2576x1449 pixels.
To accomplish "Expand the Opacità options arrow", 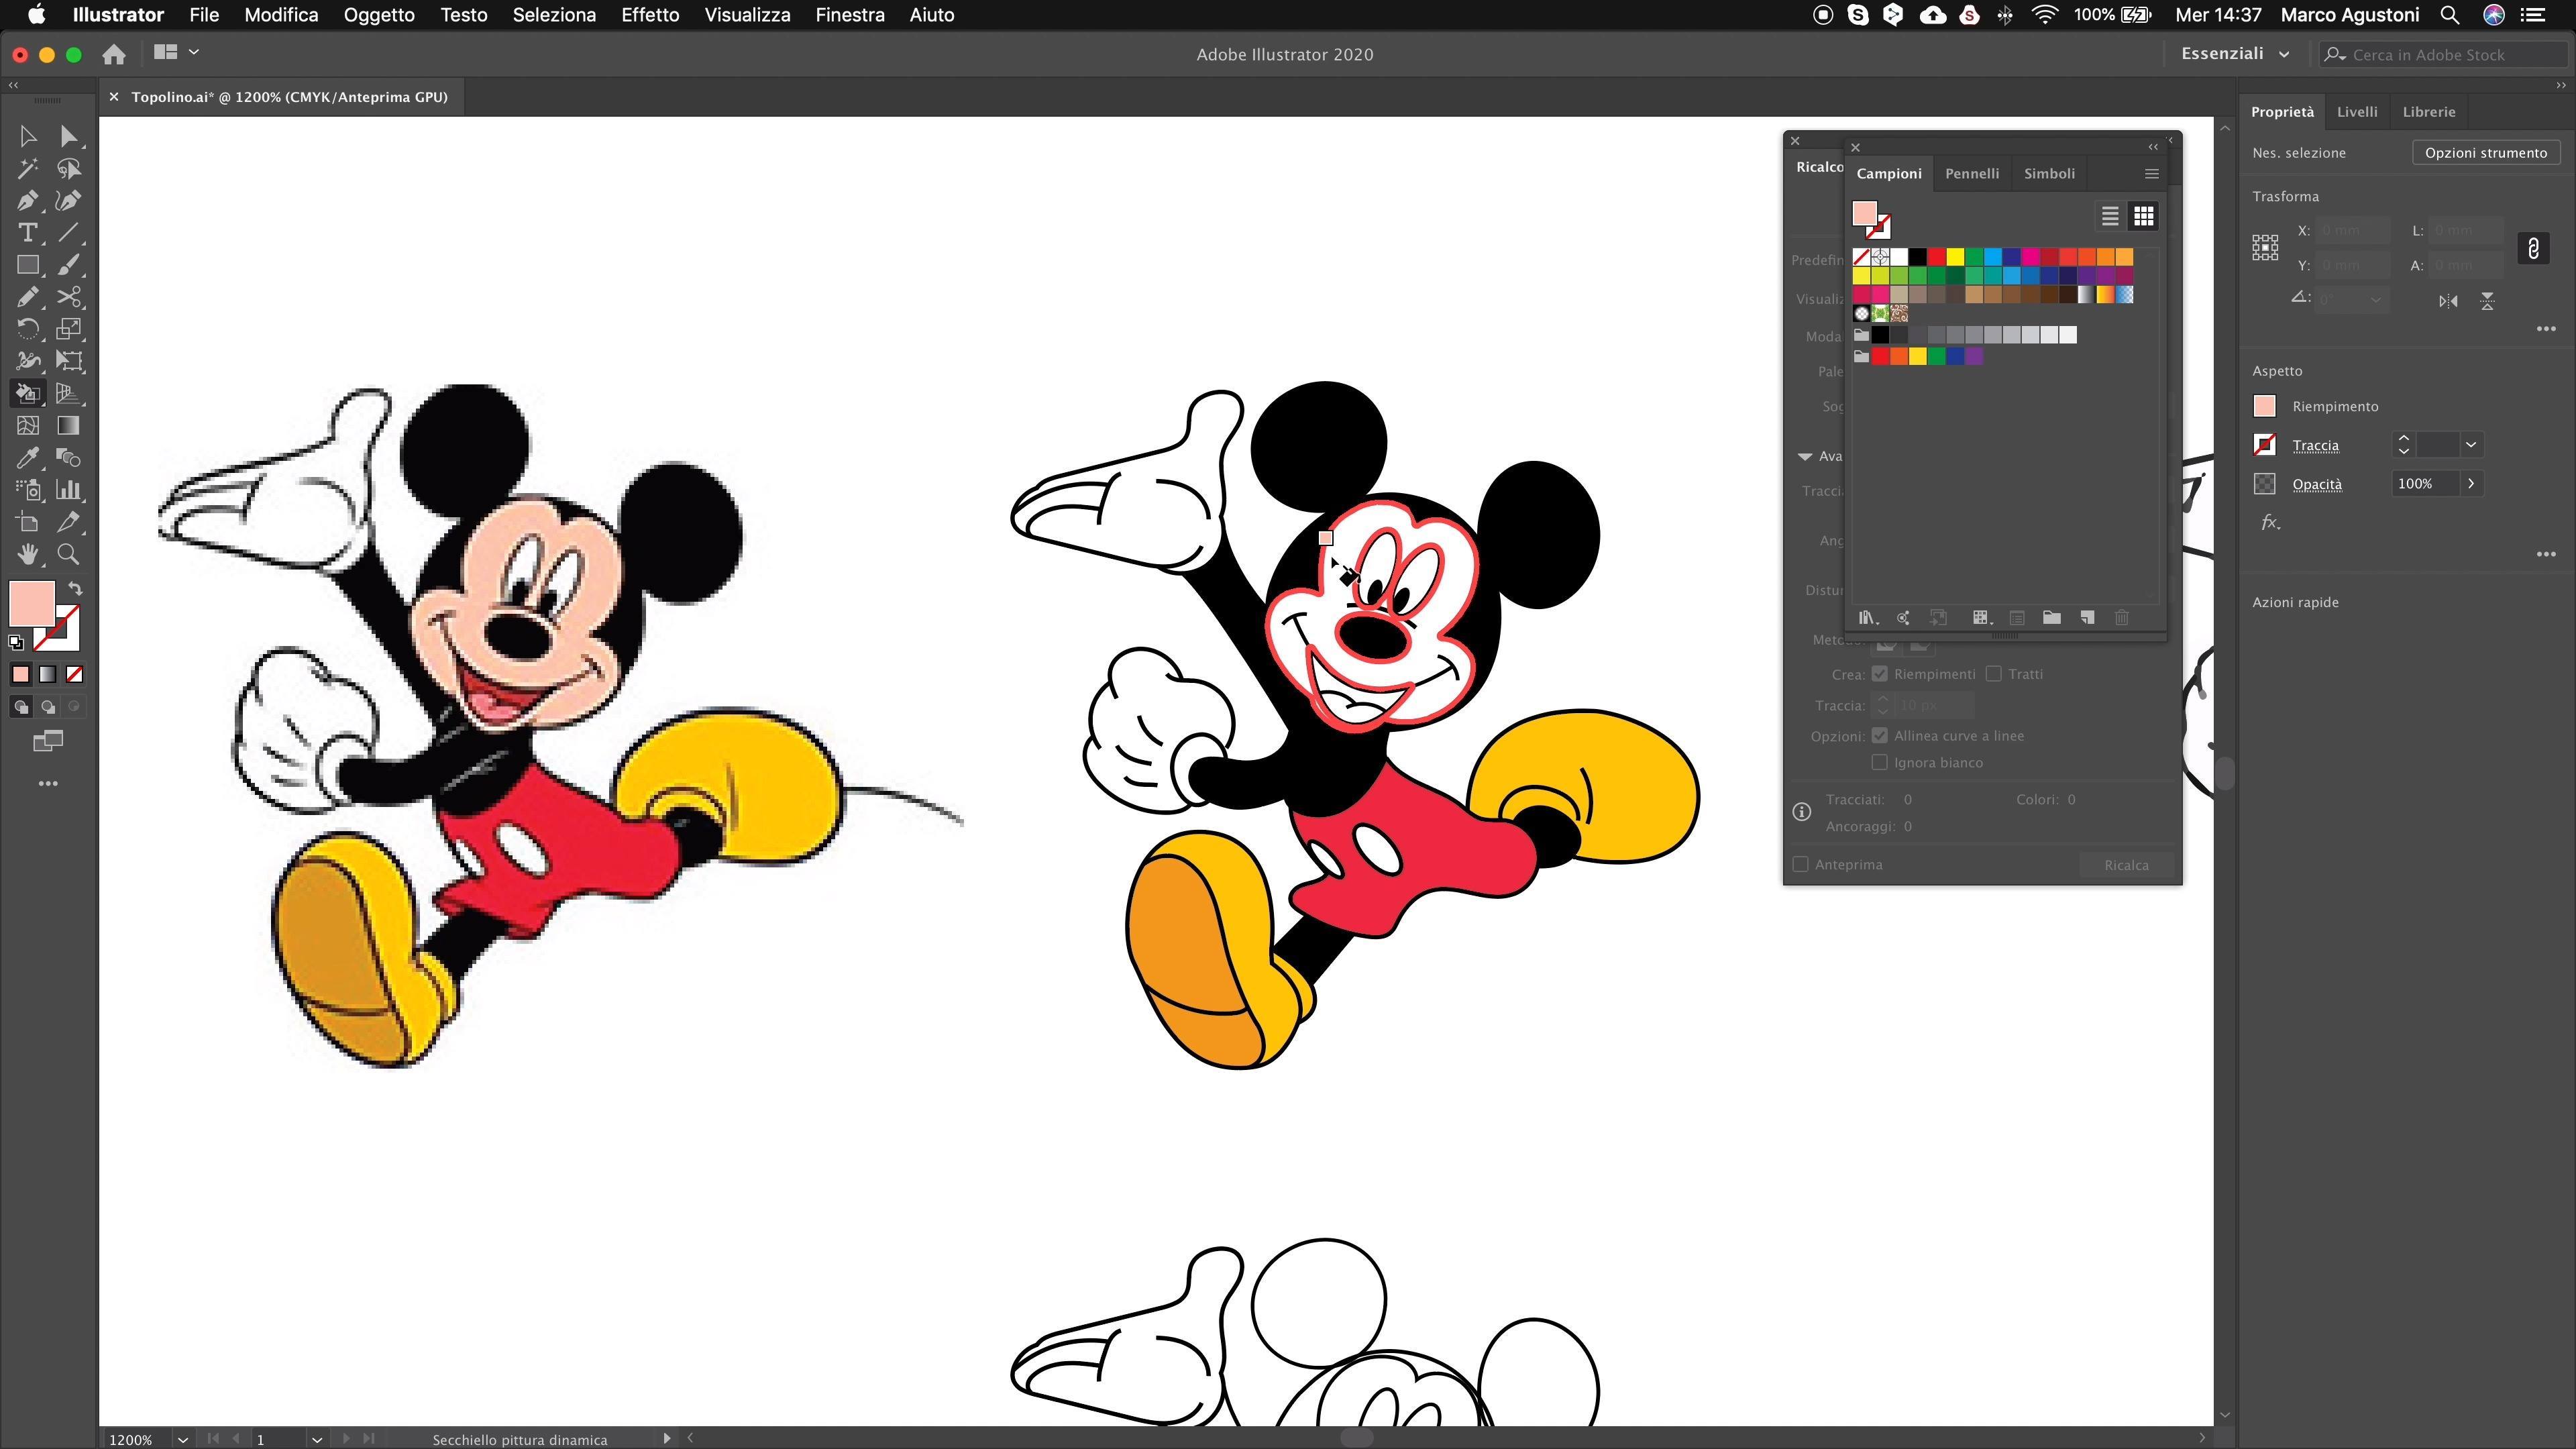I will [2471, 484].
